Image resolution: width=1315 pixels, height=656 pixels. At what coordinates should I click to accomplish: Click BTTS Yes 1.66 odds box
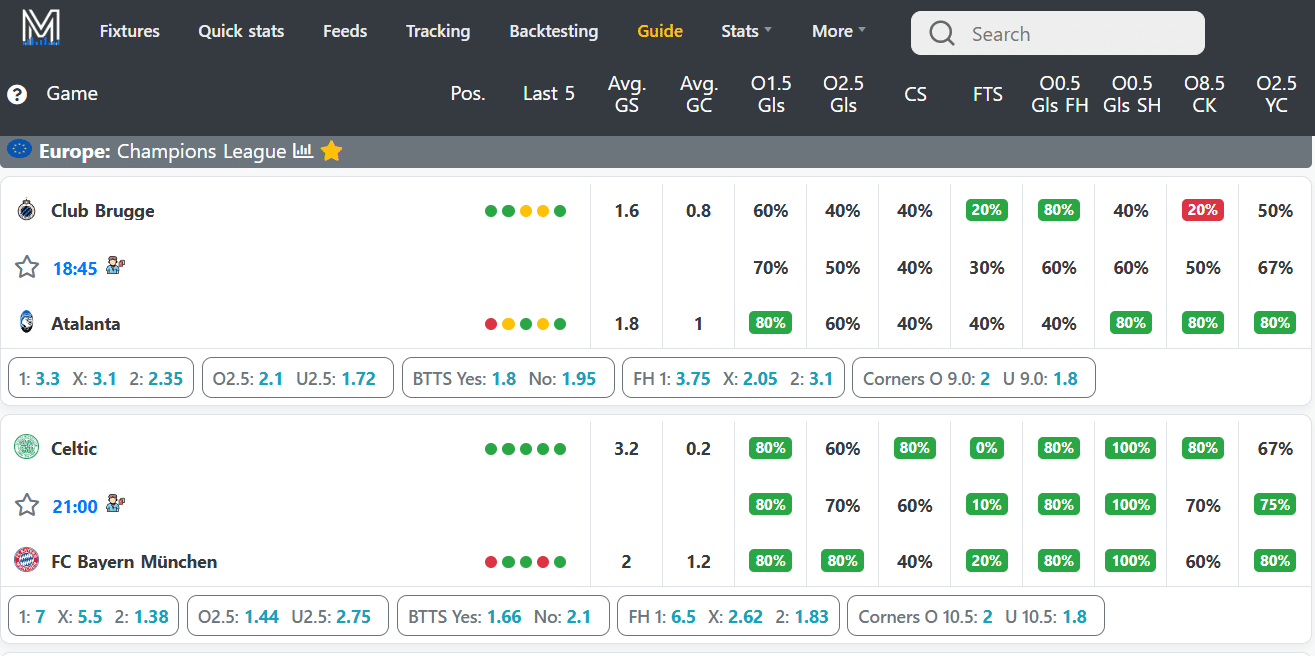pyautogui.click(x=503, y=616)
